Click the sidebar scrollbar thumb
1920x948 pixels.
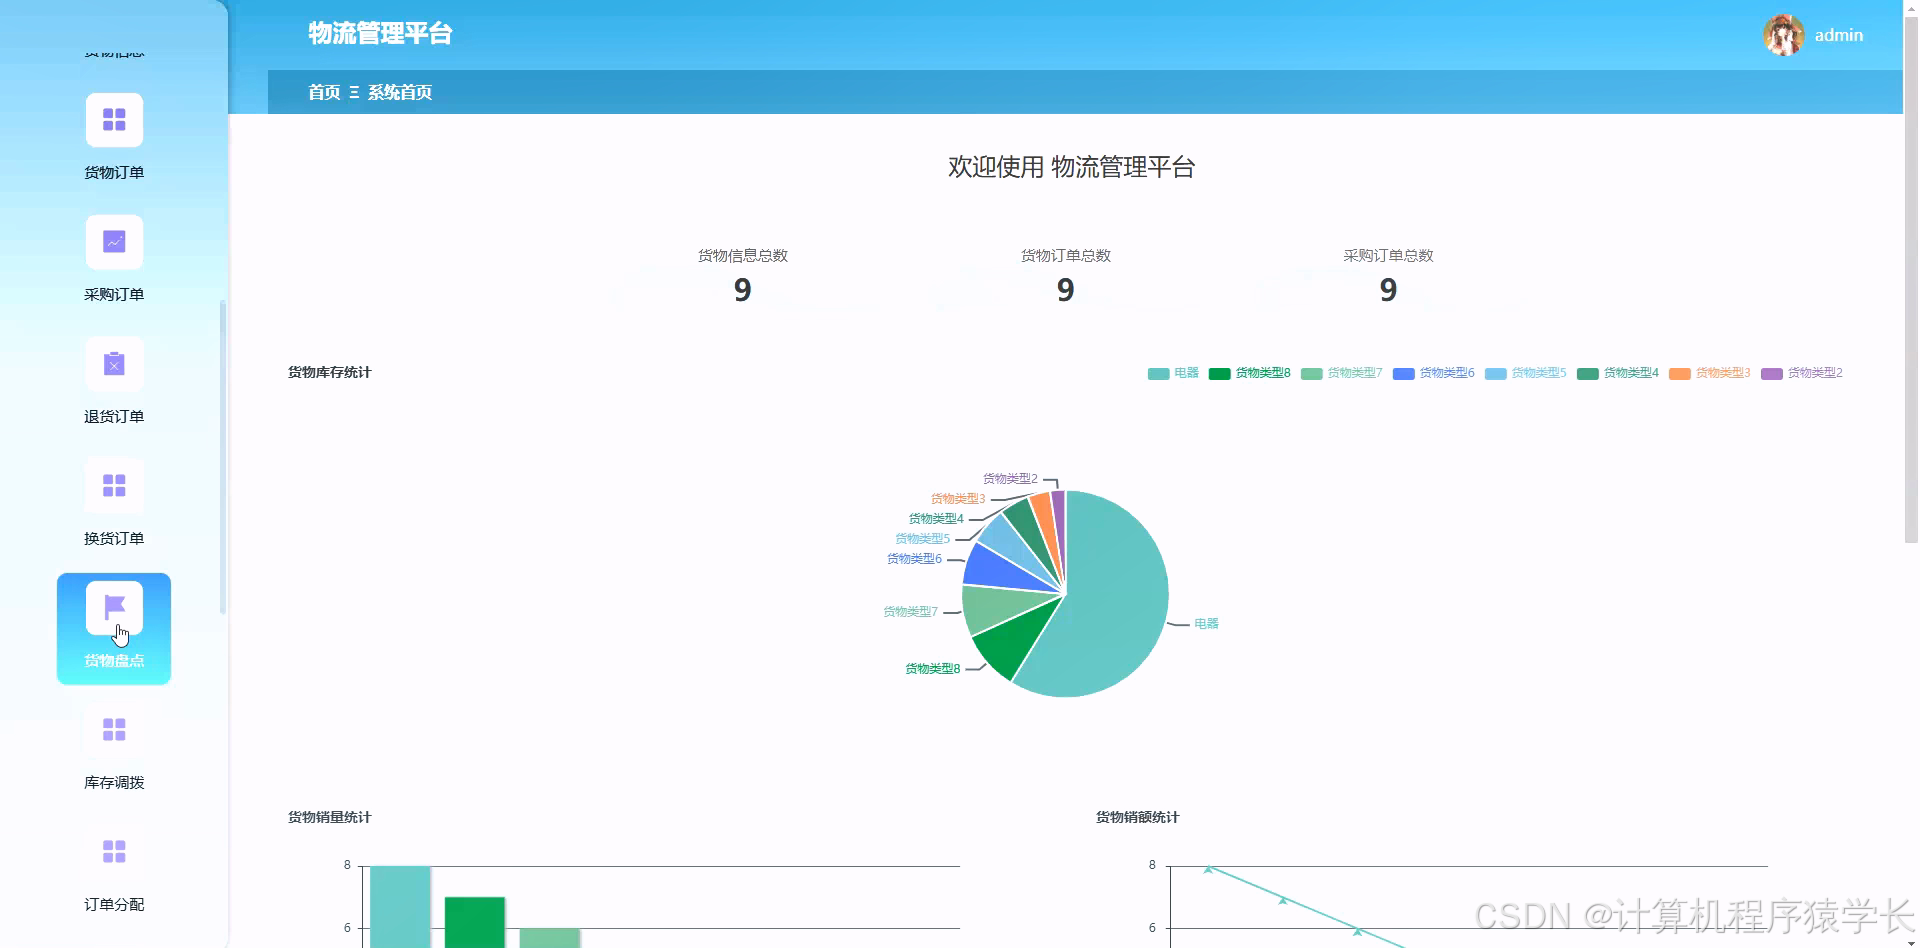coord(223,457)
